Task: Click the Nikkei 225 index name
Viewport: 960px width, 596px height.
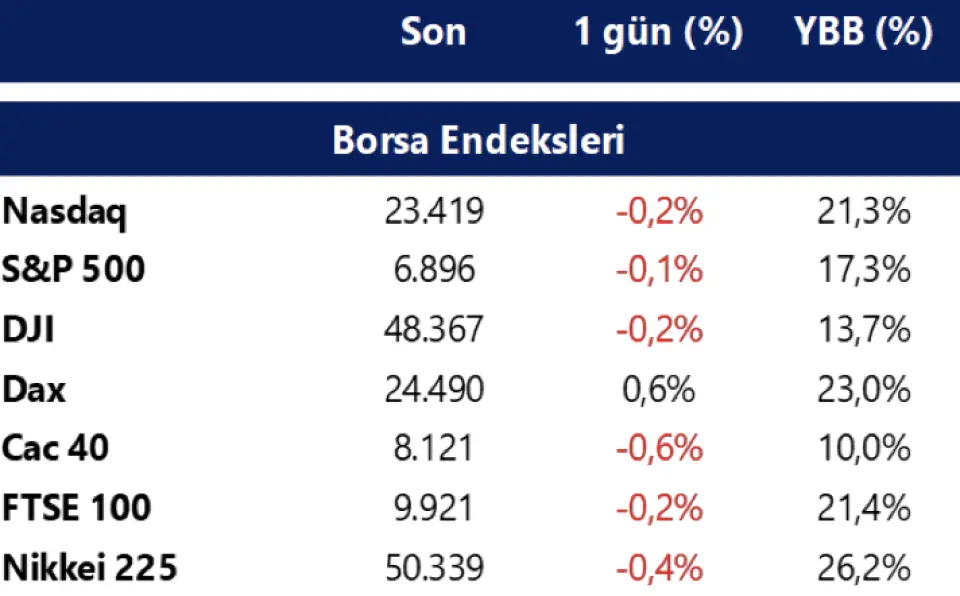Action: pos(89,568)
